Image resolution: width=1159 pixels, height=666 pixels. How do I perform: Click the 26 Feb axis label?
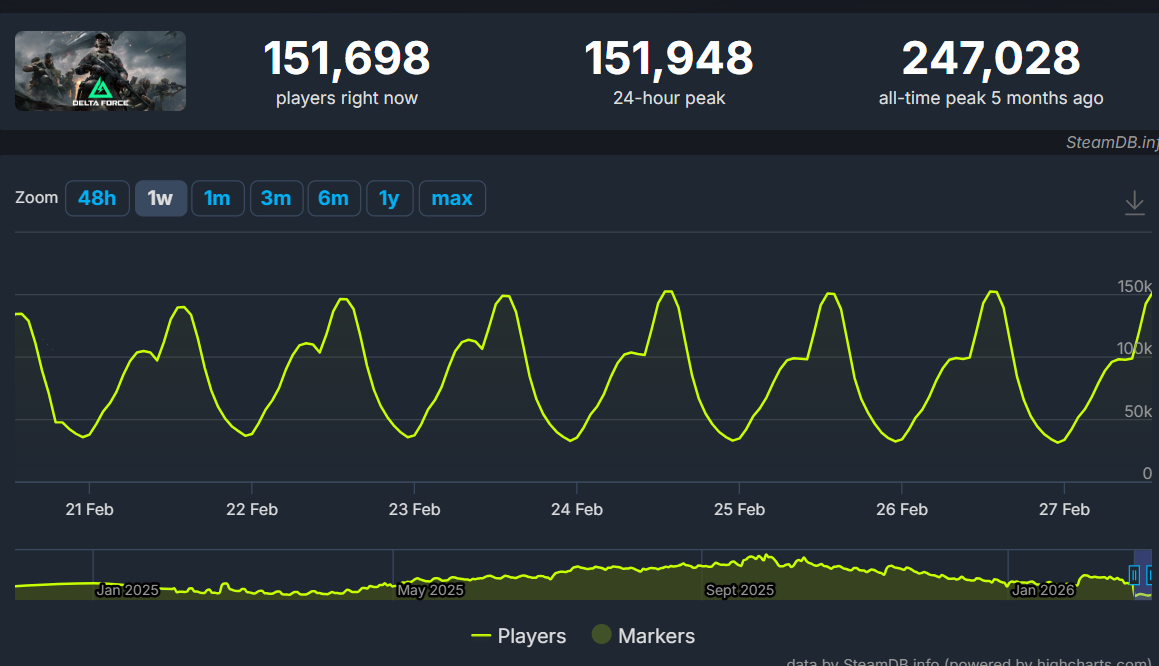pyautogui.click(x=902, y=509)
